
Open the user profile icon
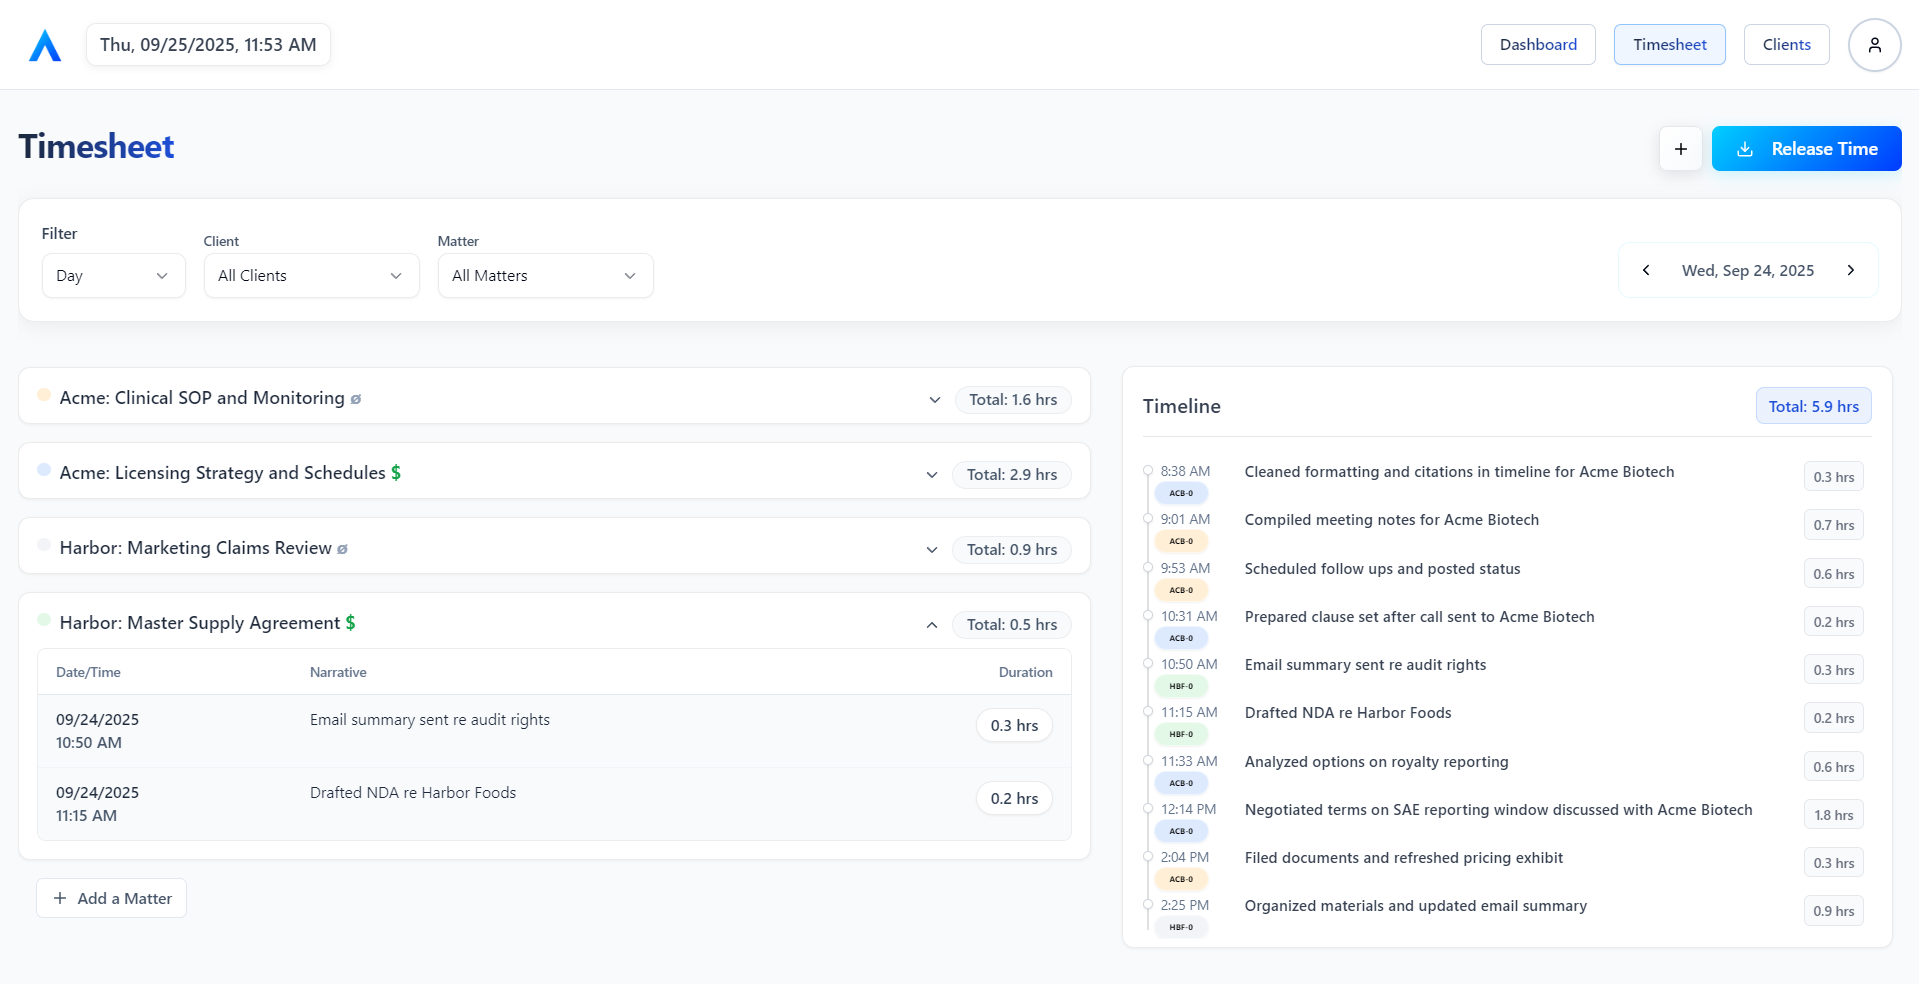pos(1874,45)
